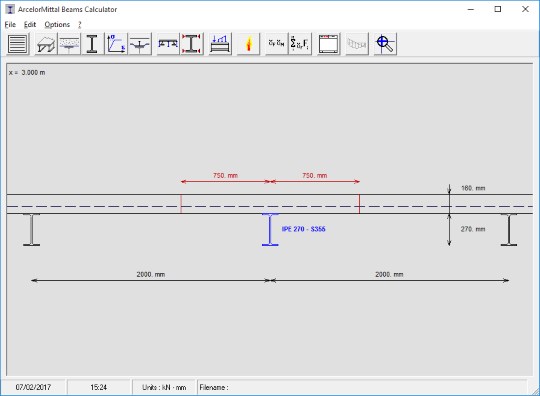Select the steel I-profile icon
540x396 pixels.
(x=92, y=44)
